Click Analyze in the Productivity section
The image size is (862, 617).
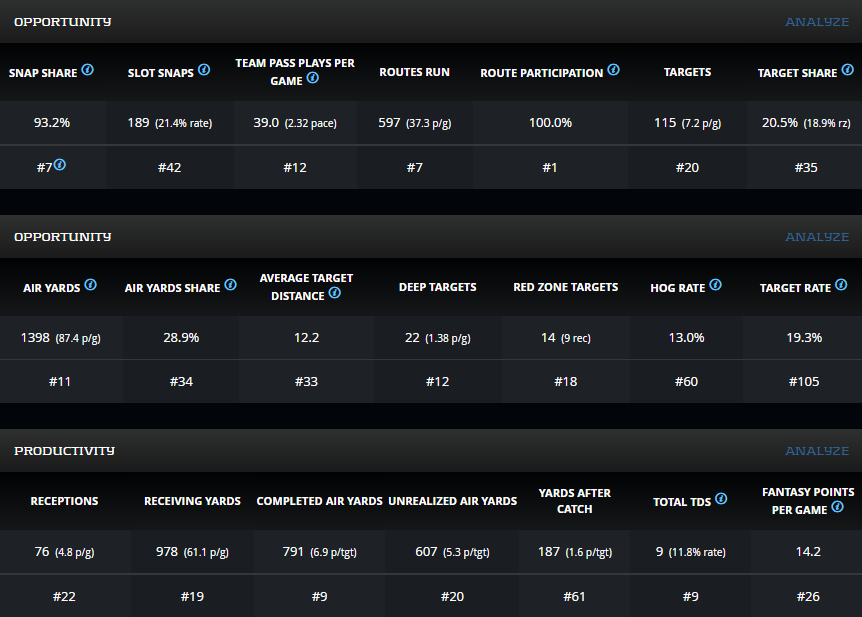coord(817,451)
